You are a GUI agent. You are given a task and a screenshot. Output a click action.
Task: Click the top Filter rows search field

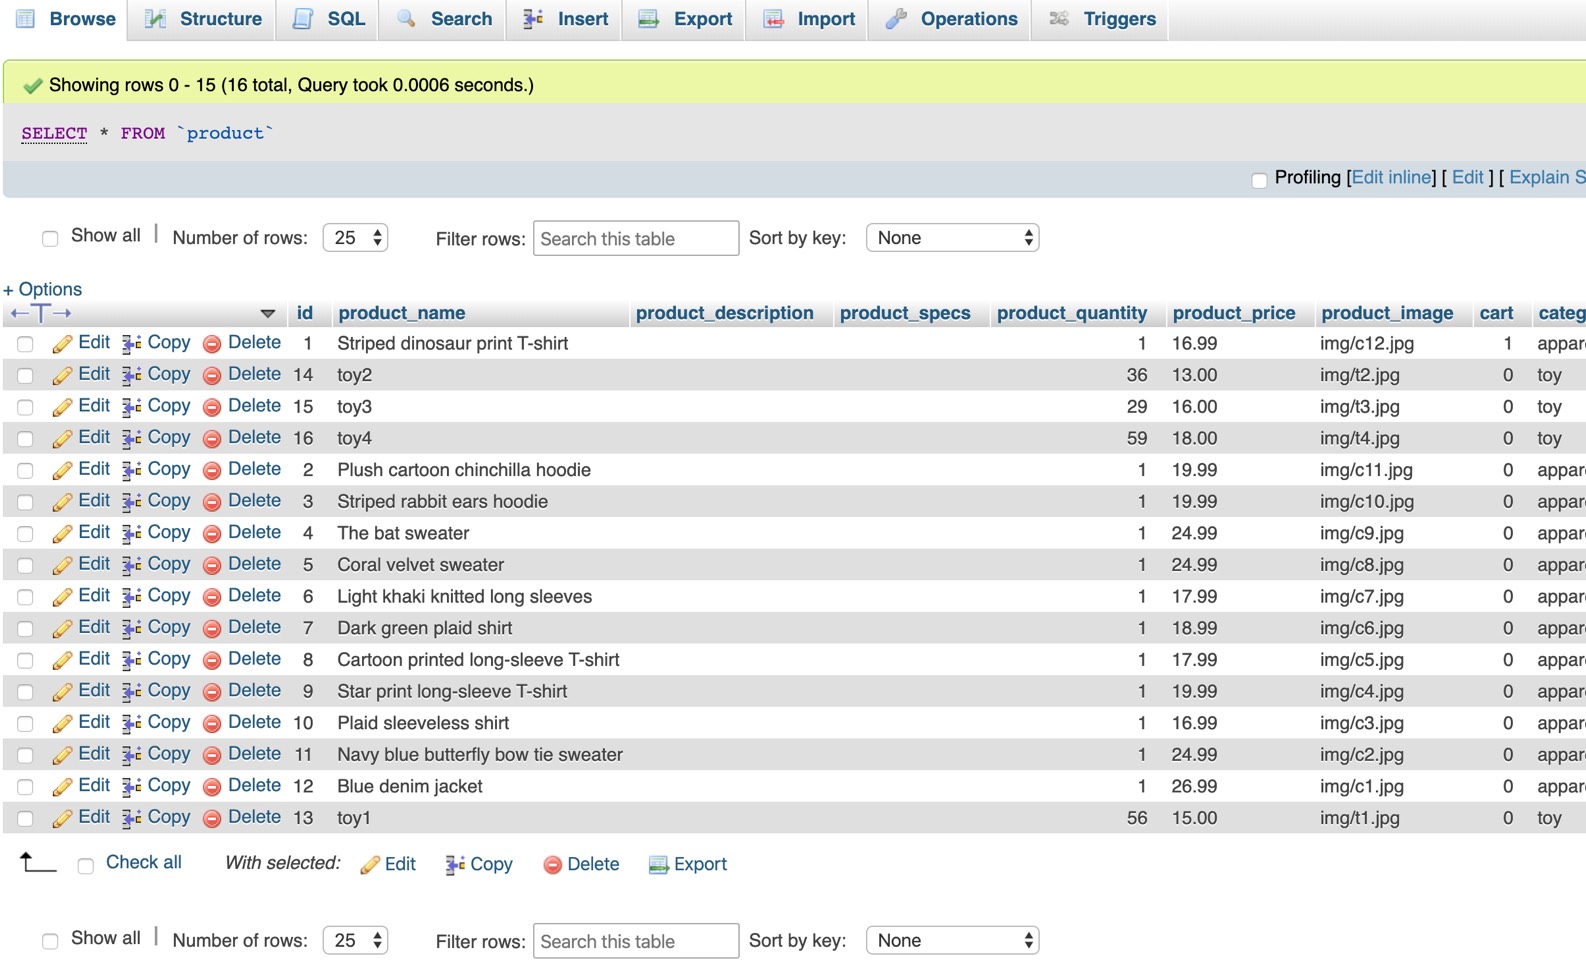pos(636,239)
